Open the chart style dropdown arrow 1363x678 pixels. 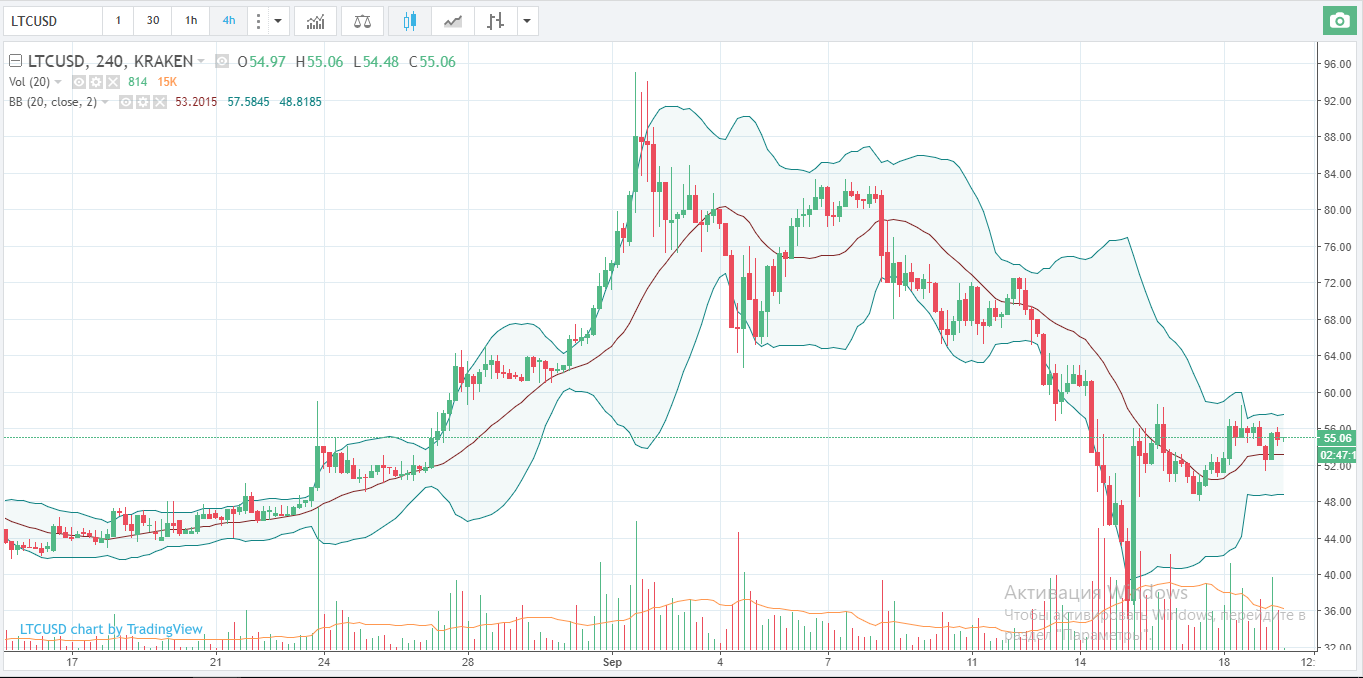coord(526,21)
